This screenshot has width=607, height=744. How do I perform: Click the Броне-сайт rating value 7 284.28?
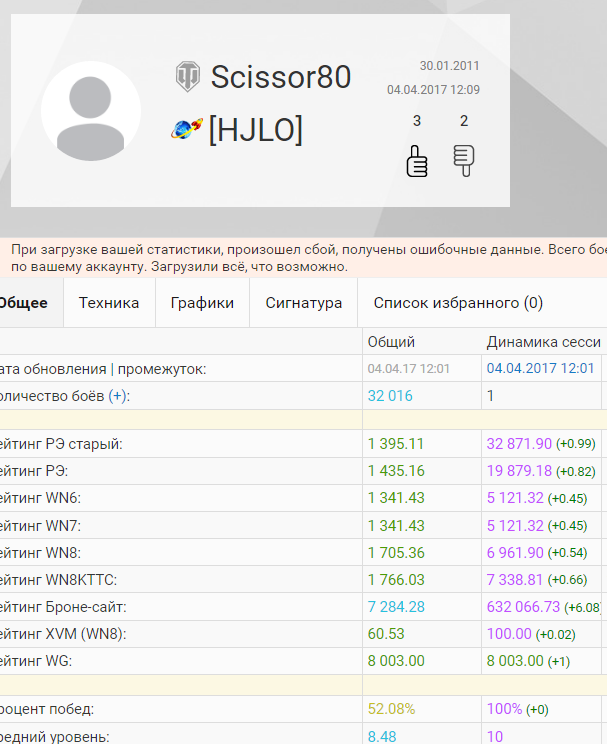tap(396, 607)
